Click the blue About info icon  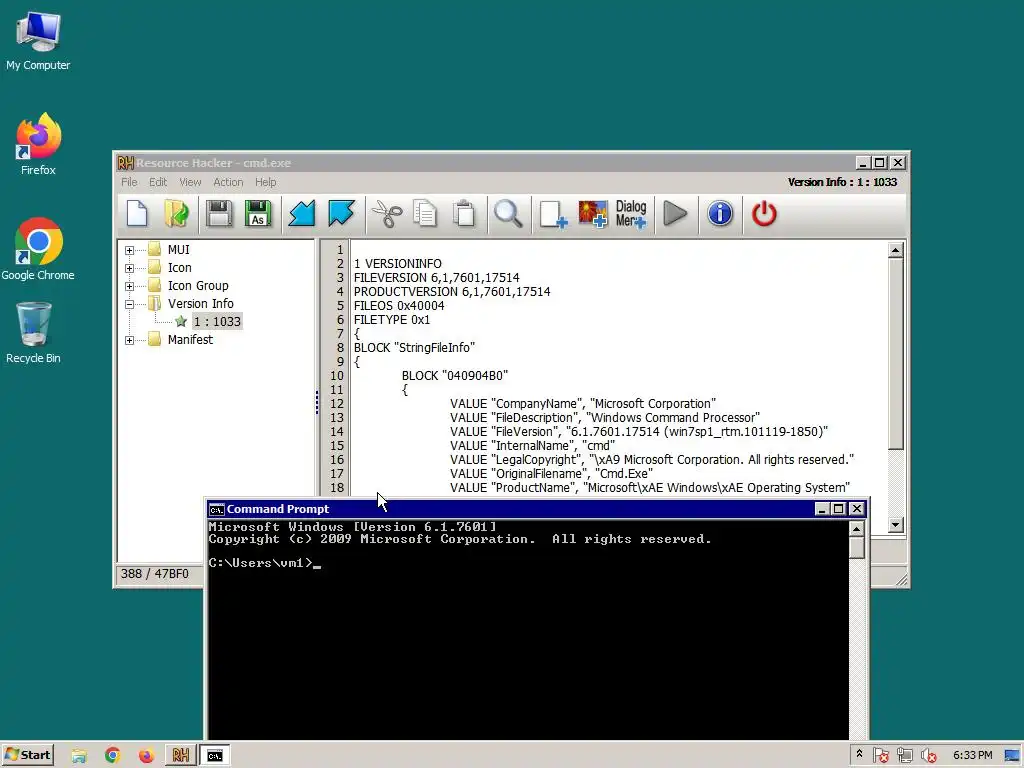tap(720, 214)
